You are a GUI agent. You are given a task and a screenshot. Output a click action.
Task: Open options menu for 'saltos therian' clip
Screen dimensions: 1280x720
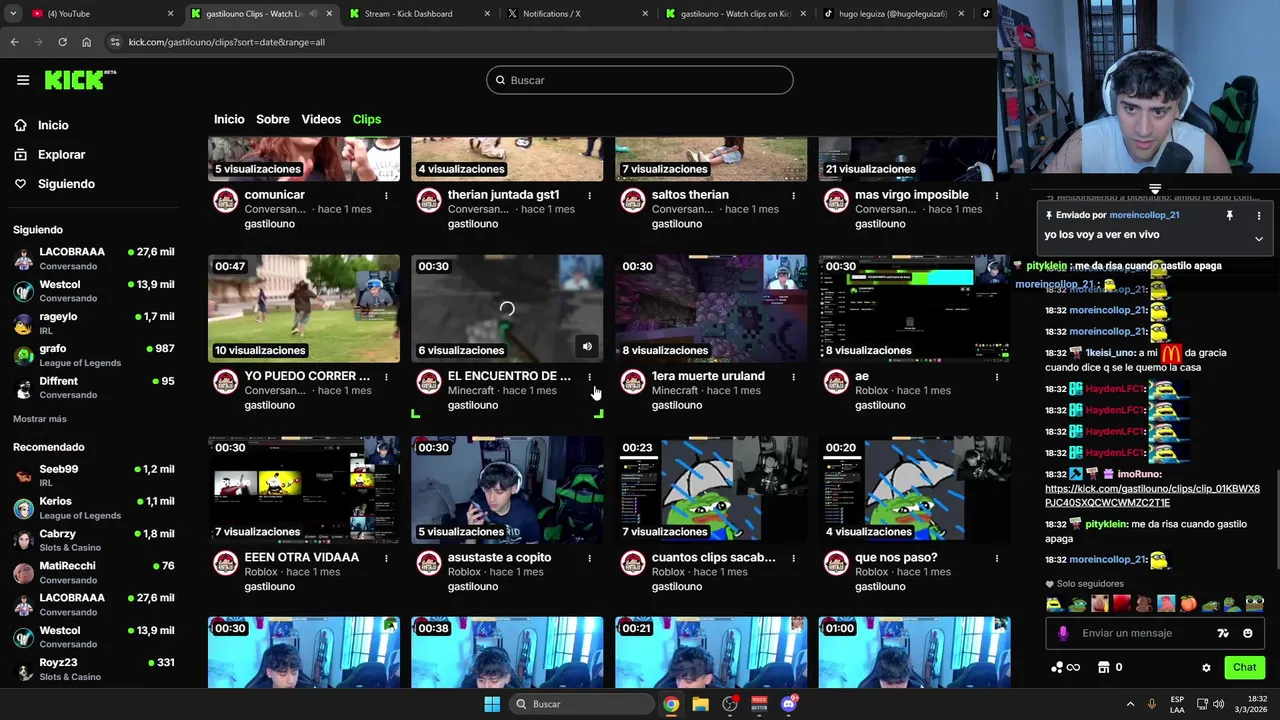(793, 196)
